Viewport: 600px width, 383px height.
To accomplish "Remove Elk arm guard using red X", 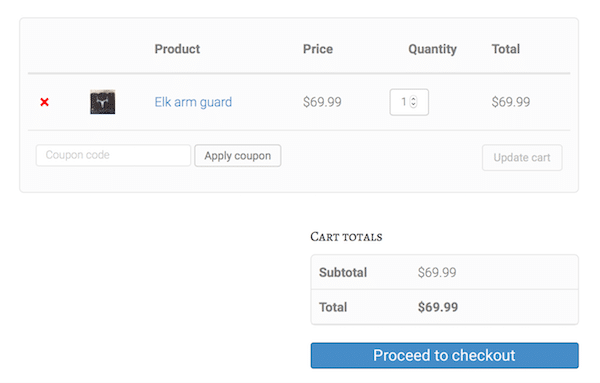I will pyautogui.click(x=44, y=102).
